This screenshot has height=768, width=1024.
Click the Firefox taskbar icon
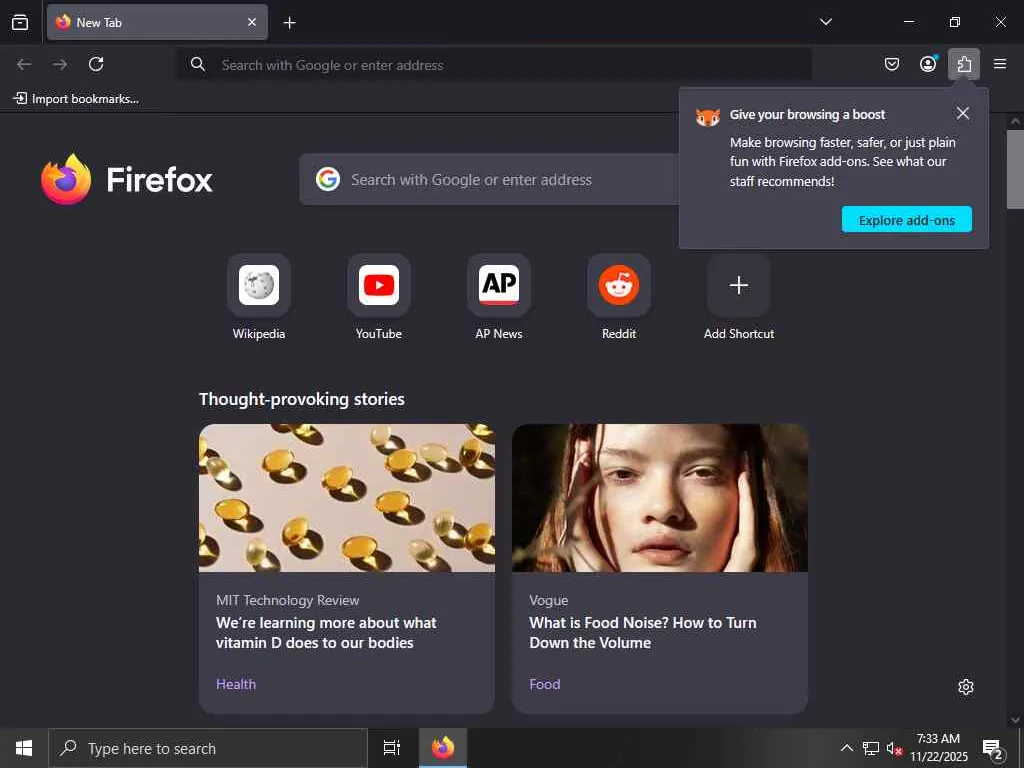tap(443, 748)
